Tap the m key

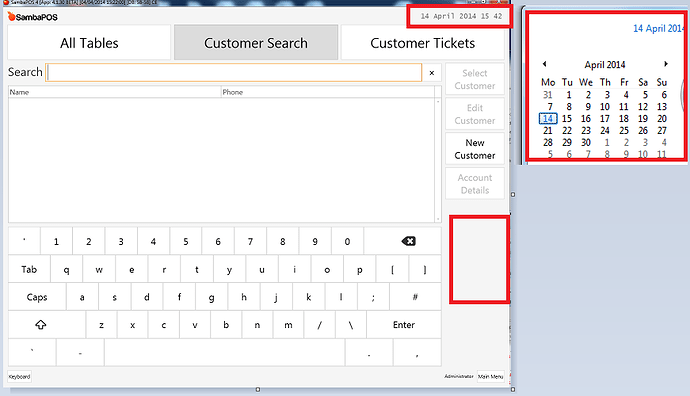pos(288,325)
